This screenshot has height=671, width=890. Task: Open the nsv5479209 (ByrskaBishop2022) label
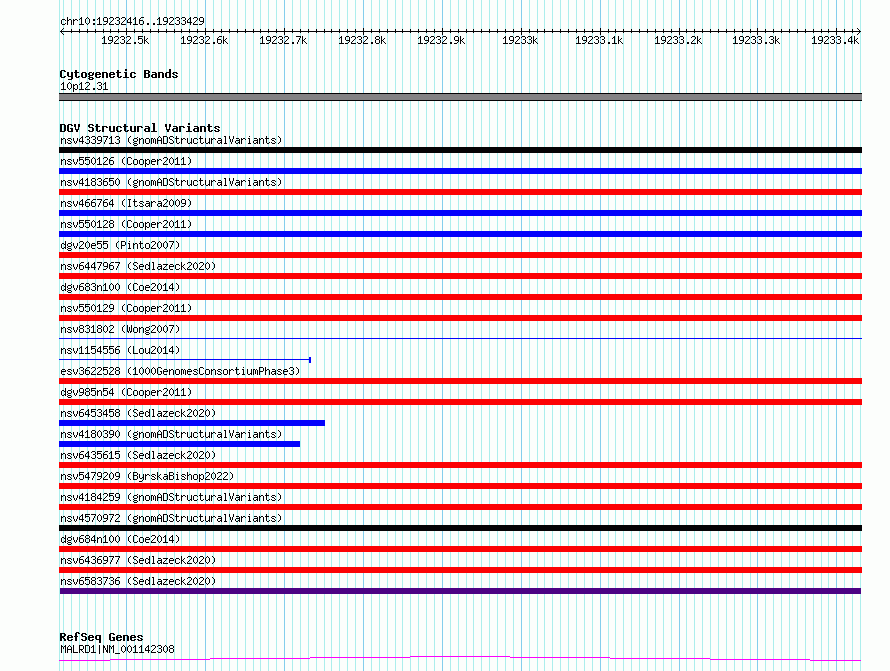[x=147, y=476]
